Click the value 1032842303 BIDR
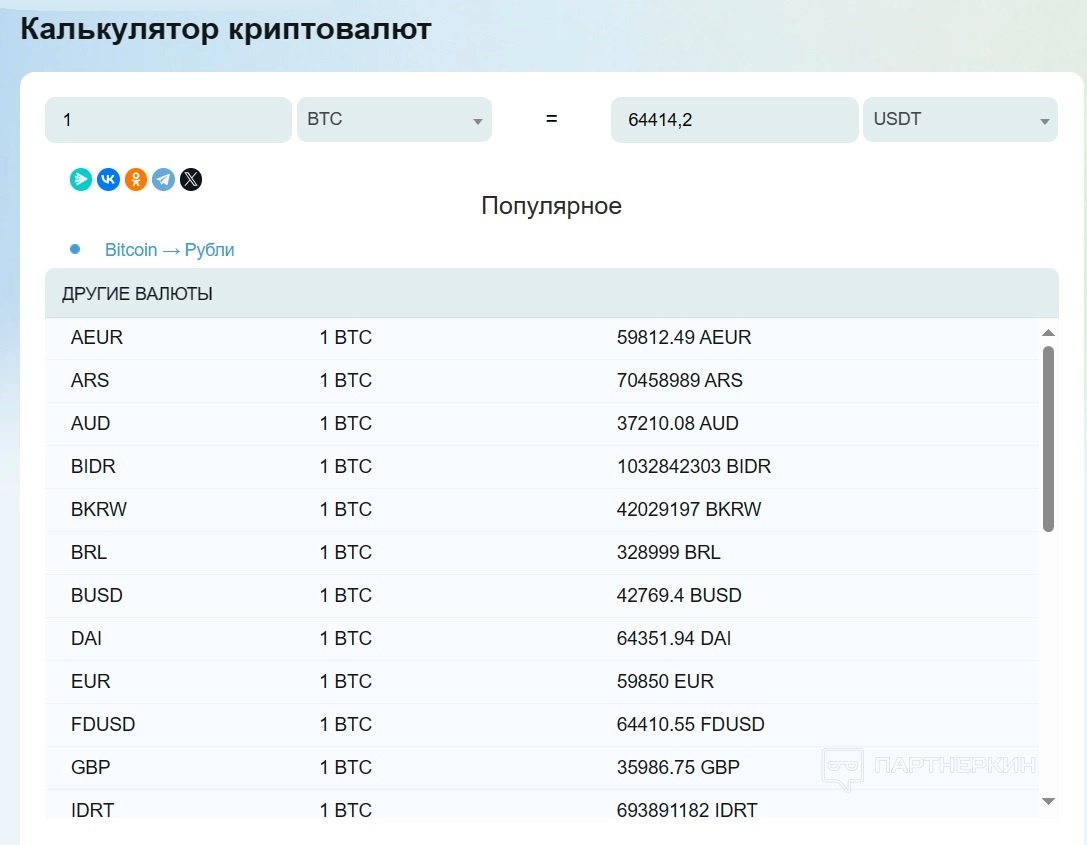Image resolution: width=1087 pixels, height=845 pixels. tap(693, 467)
